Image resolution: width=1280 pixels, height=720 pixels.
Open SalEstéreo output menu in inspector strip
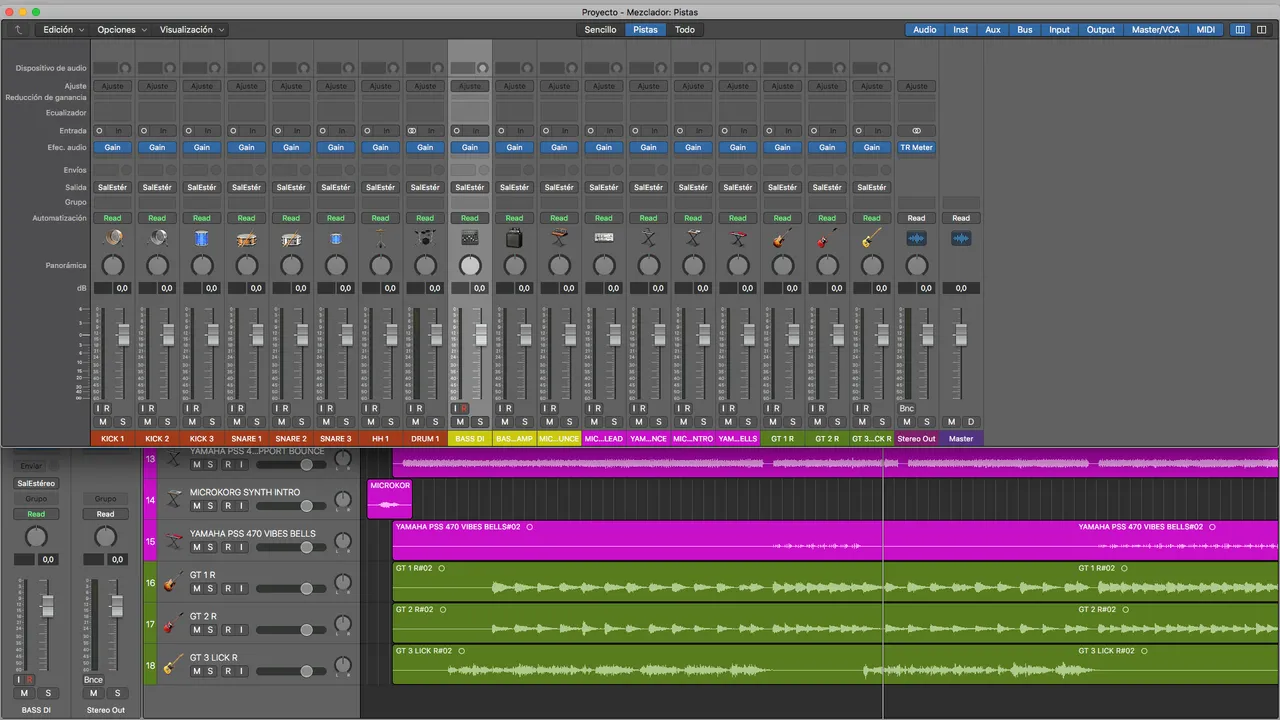point(36,483)
